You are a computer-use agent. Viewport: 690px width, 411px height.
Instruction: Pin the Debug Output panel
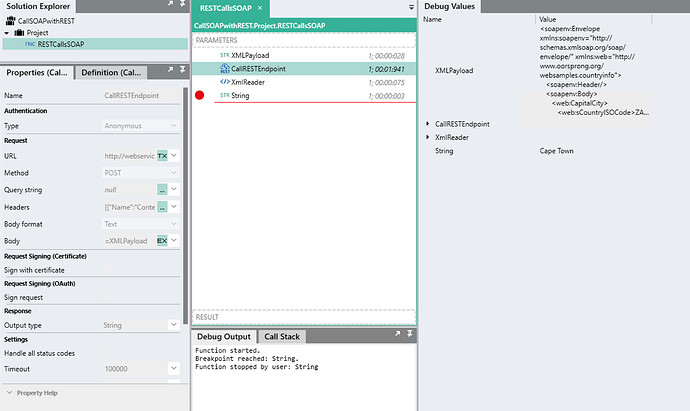pyautogui.click(x=409, y=334)
